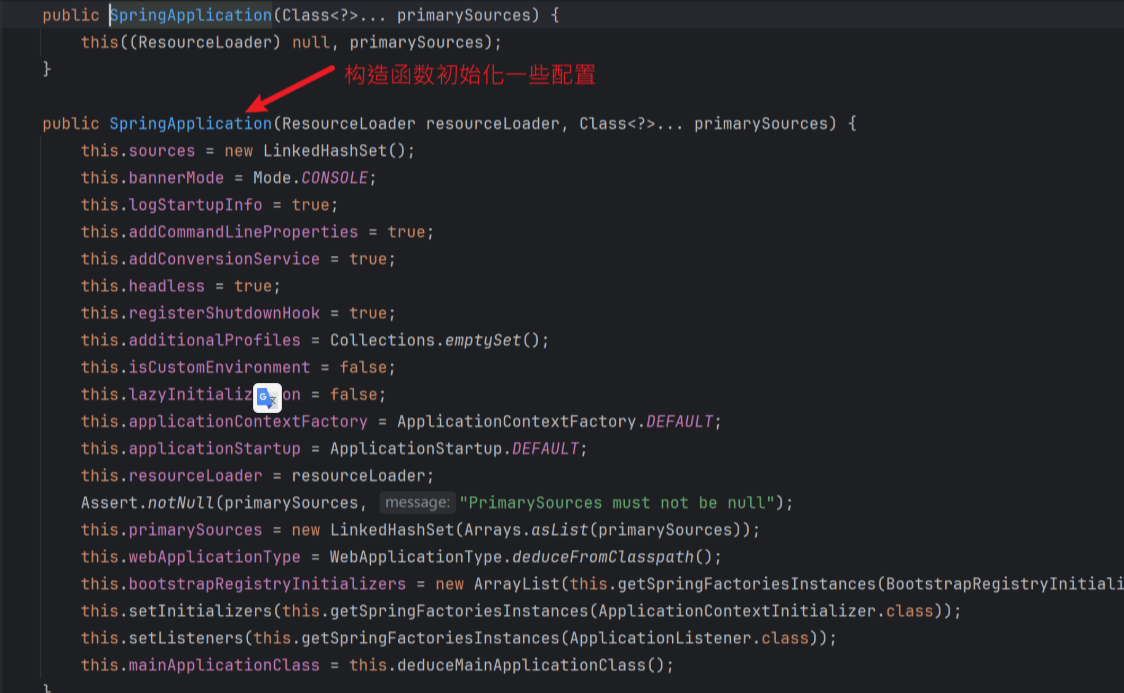Click '(ResourceLoader) null' cast expression

point(229,42)
